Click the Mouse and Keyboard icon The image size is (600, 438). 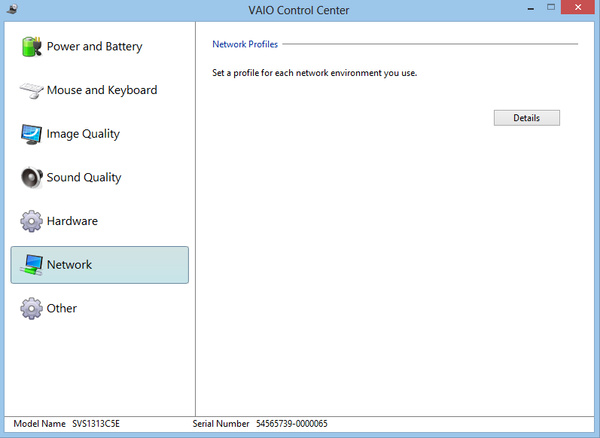click(31, 90)
